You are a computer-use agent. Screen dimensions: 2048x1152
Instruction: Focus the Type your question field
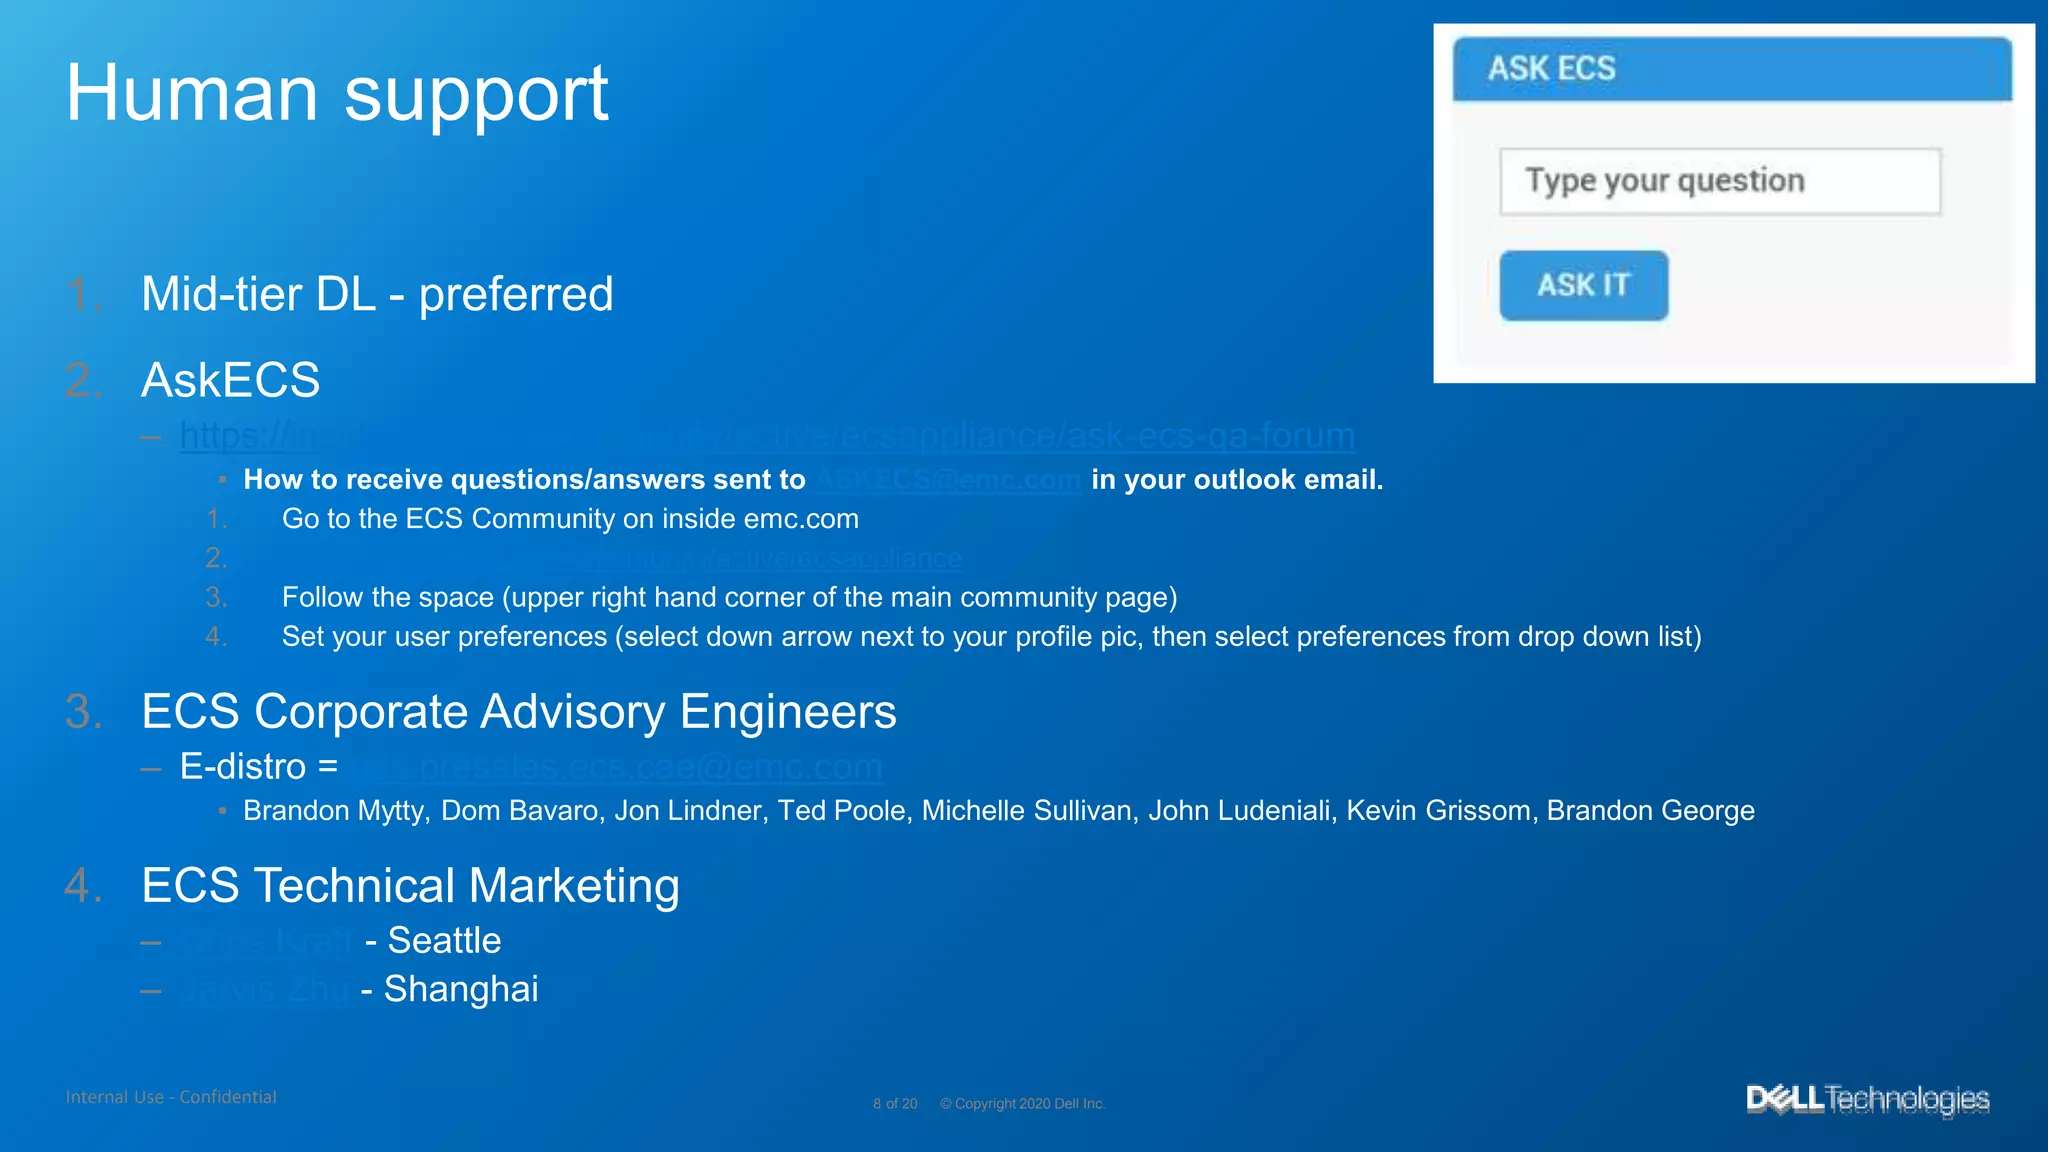1719,182
